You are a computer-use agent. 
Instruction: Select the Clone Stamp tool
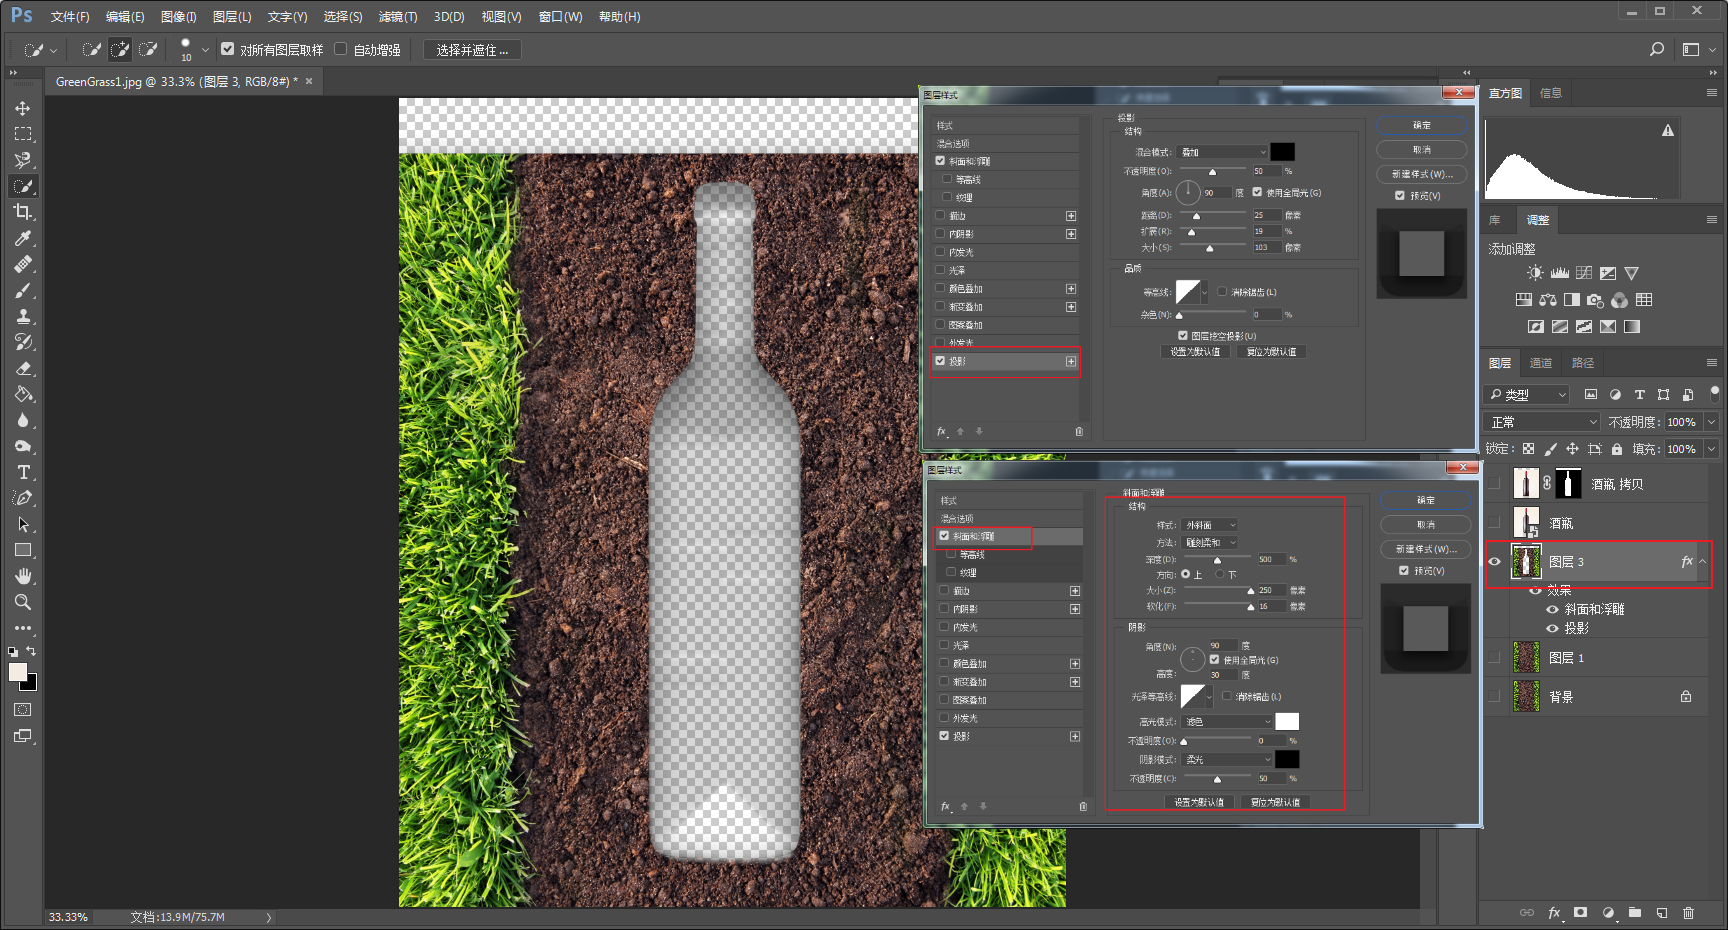[23, 316]
